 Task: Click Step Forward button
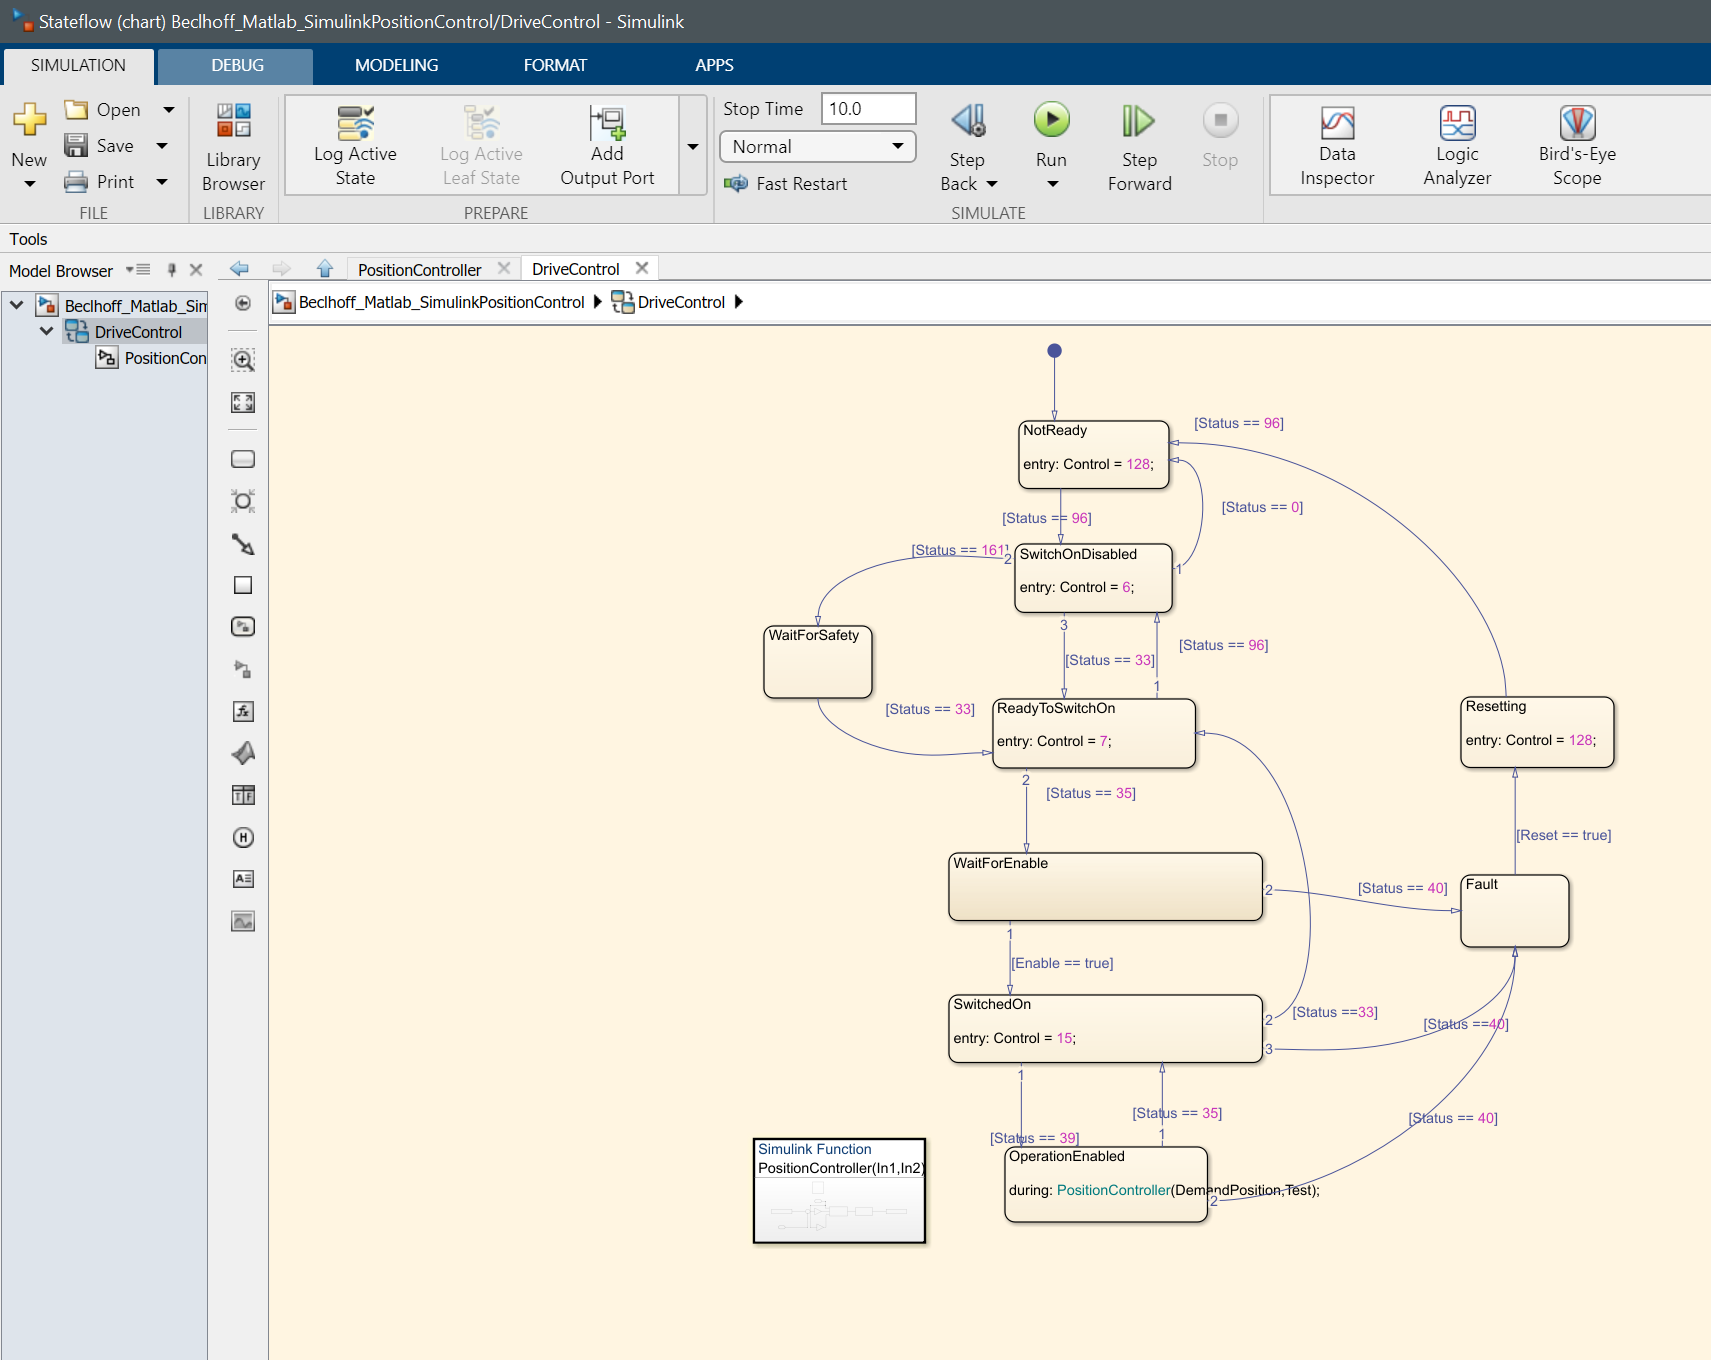pos(1139,147)
